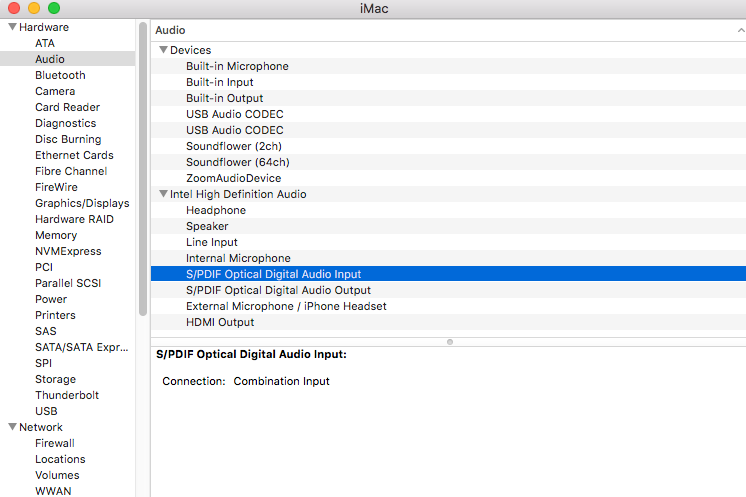
Task: Open the PCI section
Action: [x=44, y=267]
